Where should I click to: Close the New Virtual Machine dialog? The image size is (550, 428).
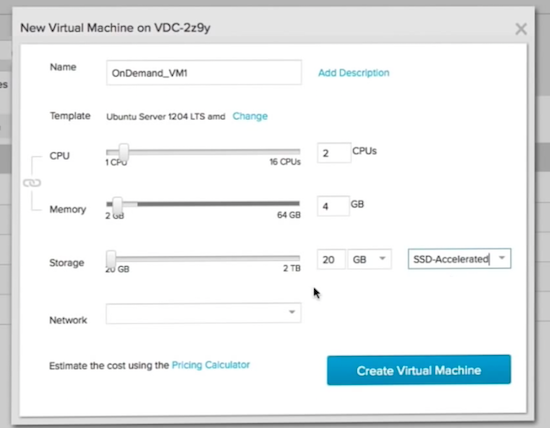click(x=521, y=29)
